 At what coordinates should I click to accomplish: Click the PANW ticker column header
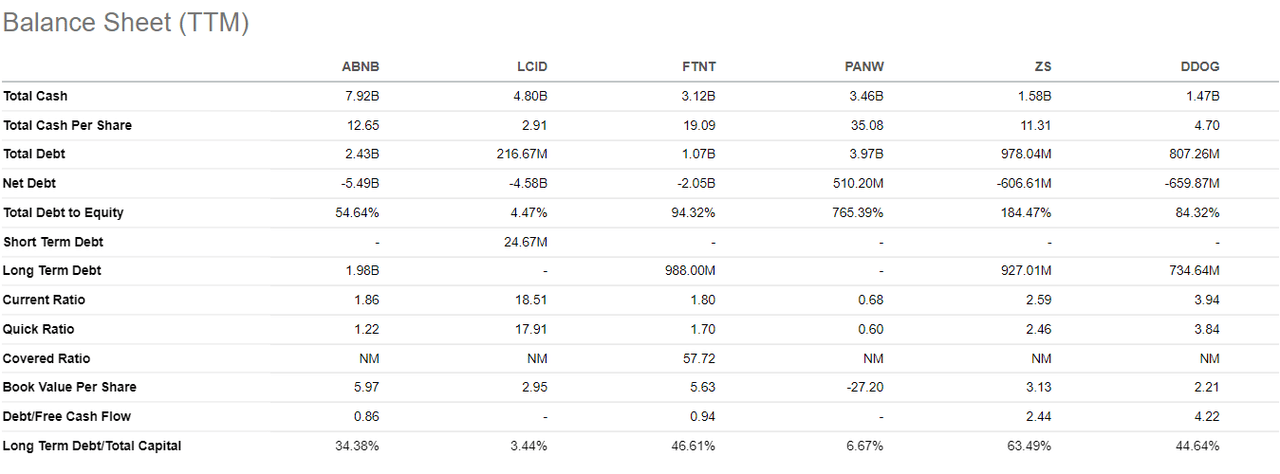click(x=864, y=67)
